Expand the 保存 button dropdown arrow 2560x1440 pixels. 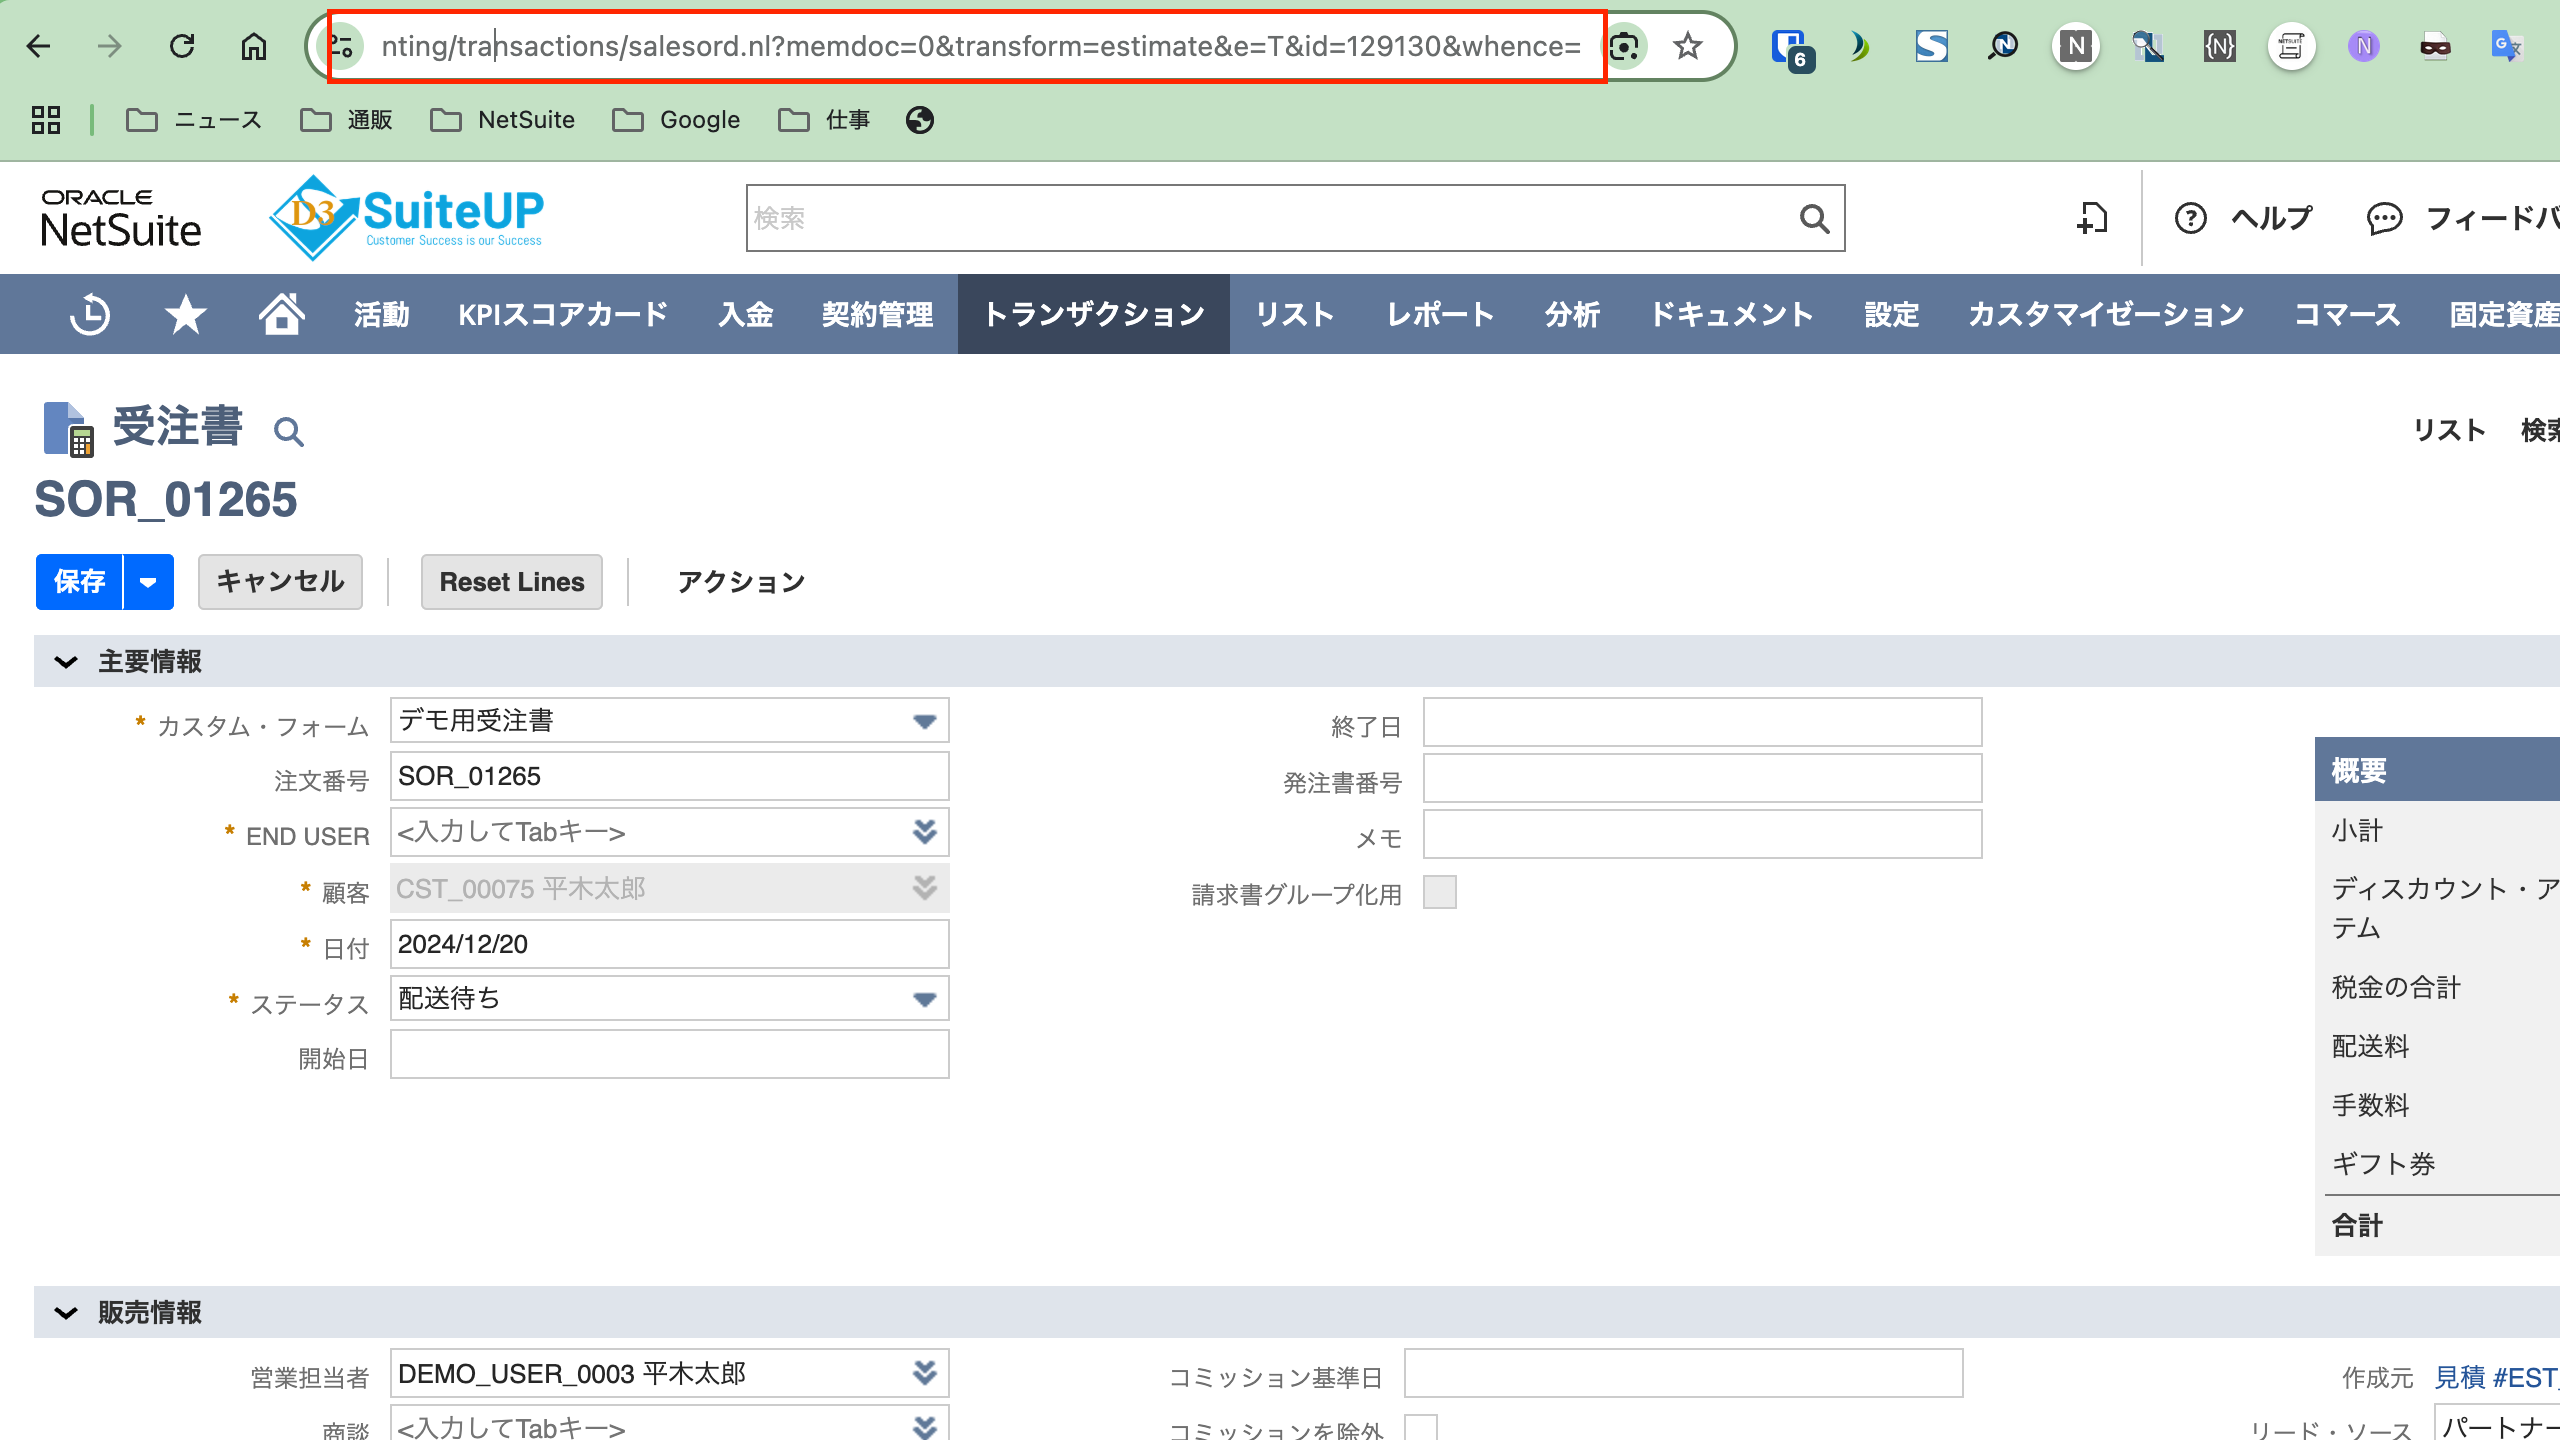tap(148, 582)
